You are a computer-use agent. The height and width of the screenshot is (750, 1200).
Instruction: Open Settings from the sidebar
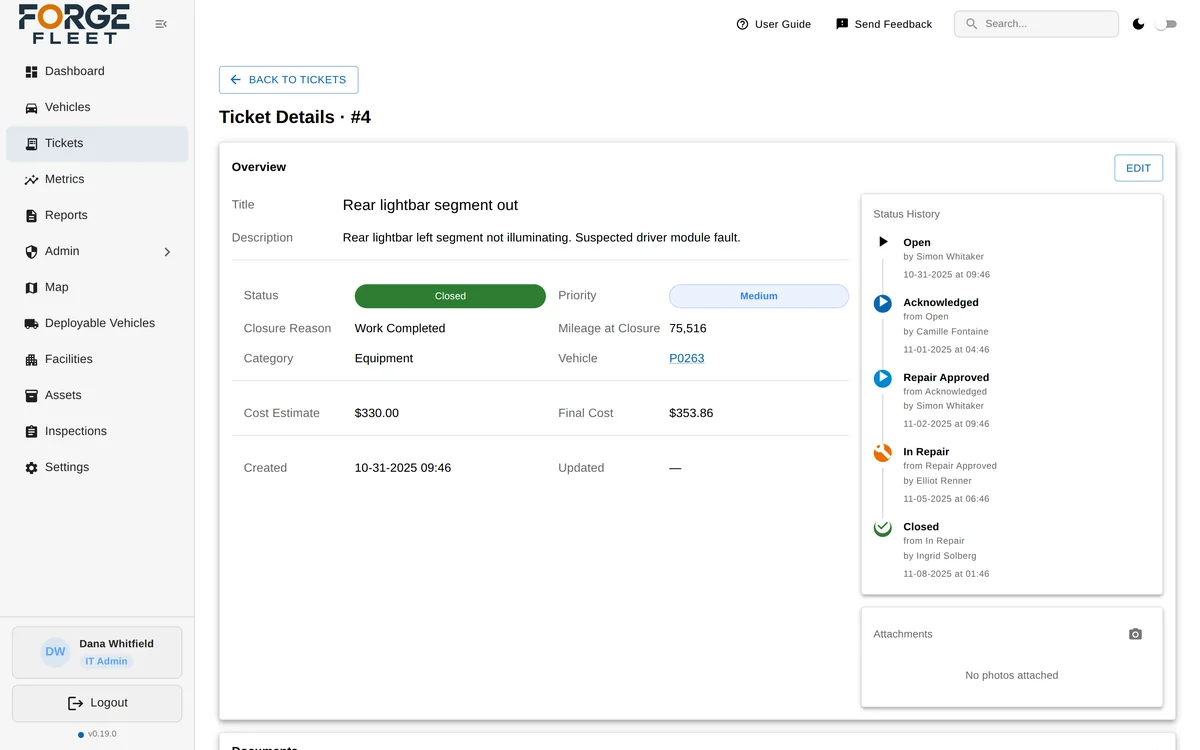[97, 468]
